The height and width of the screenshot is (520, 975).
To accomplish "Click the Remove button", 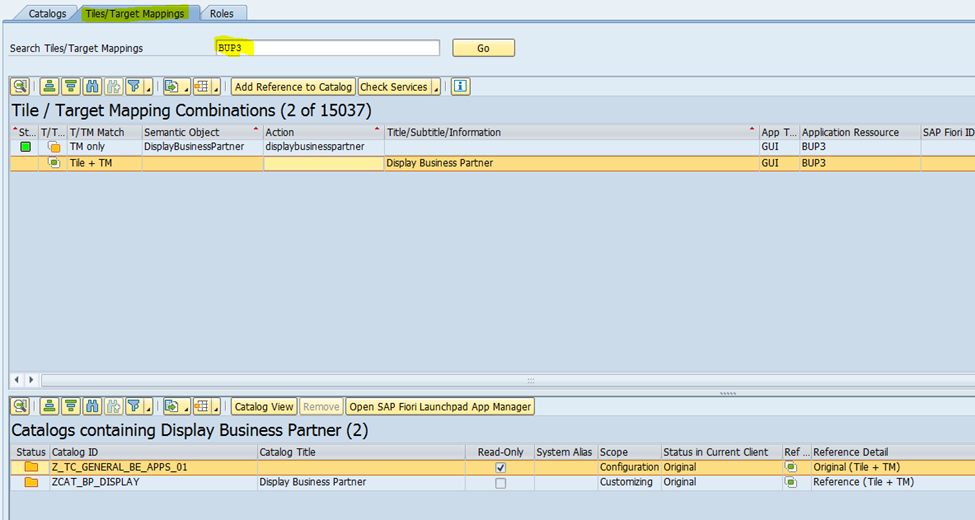I will 321,407.
